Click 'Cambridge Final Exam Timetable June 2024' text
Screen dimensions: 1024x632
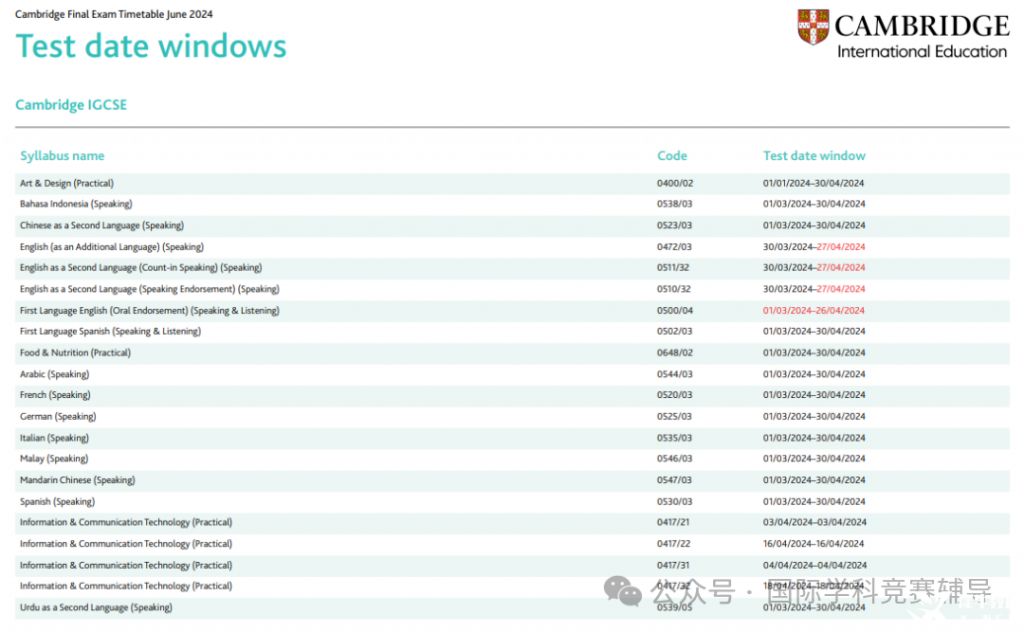(114, 14)
